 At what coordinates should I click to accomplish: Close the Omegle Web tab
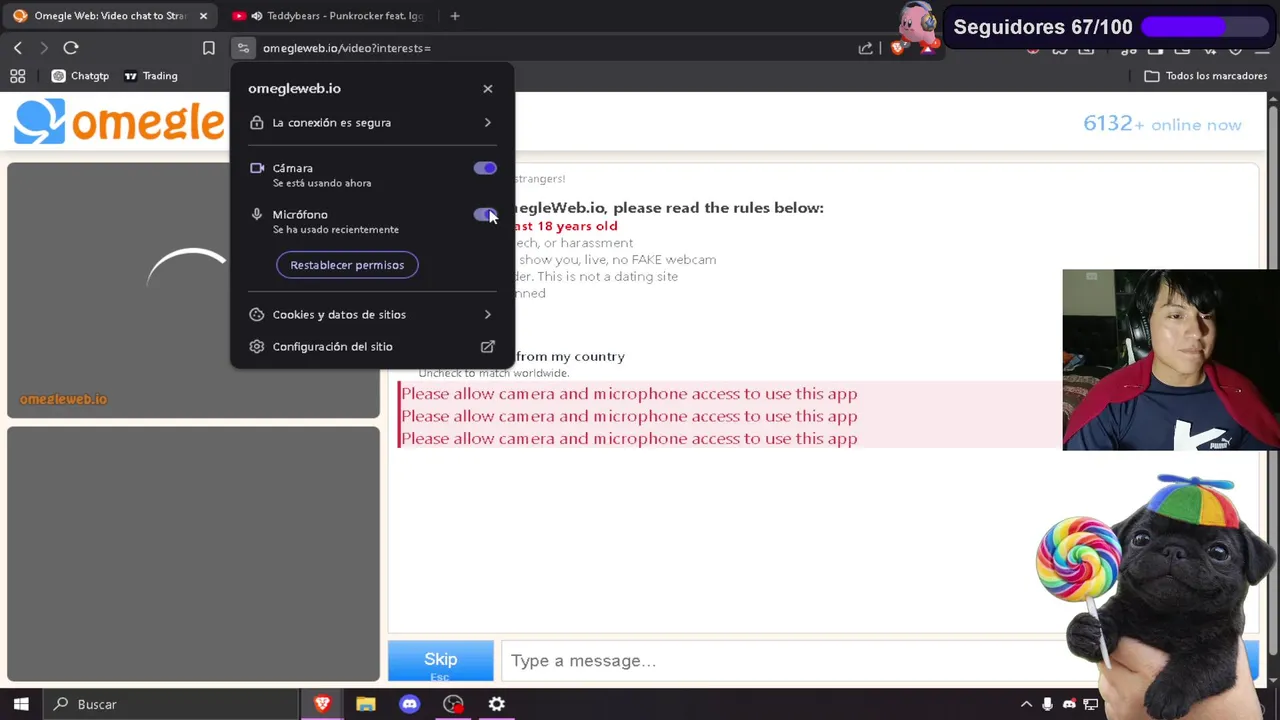[x=203, y=16]
